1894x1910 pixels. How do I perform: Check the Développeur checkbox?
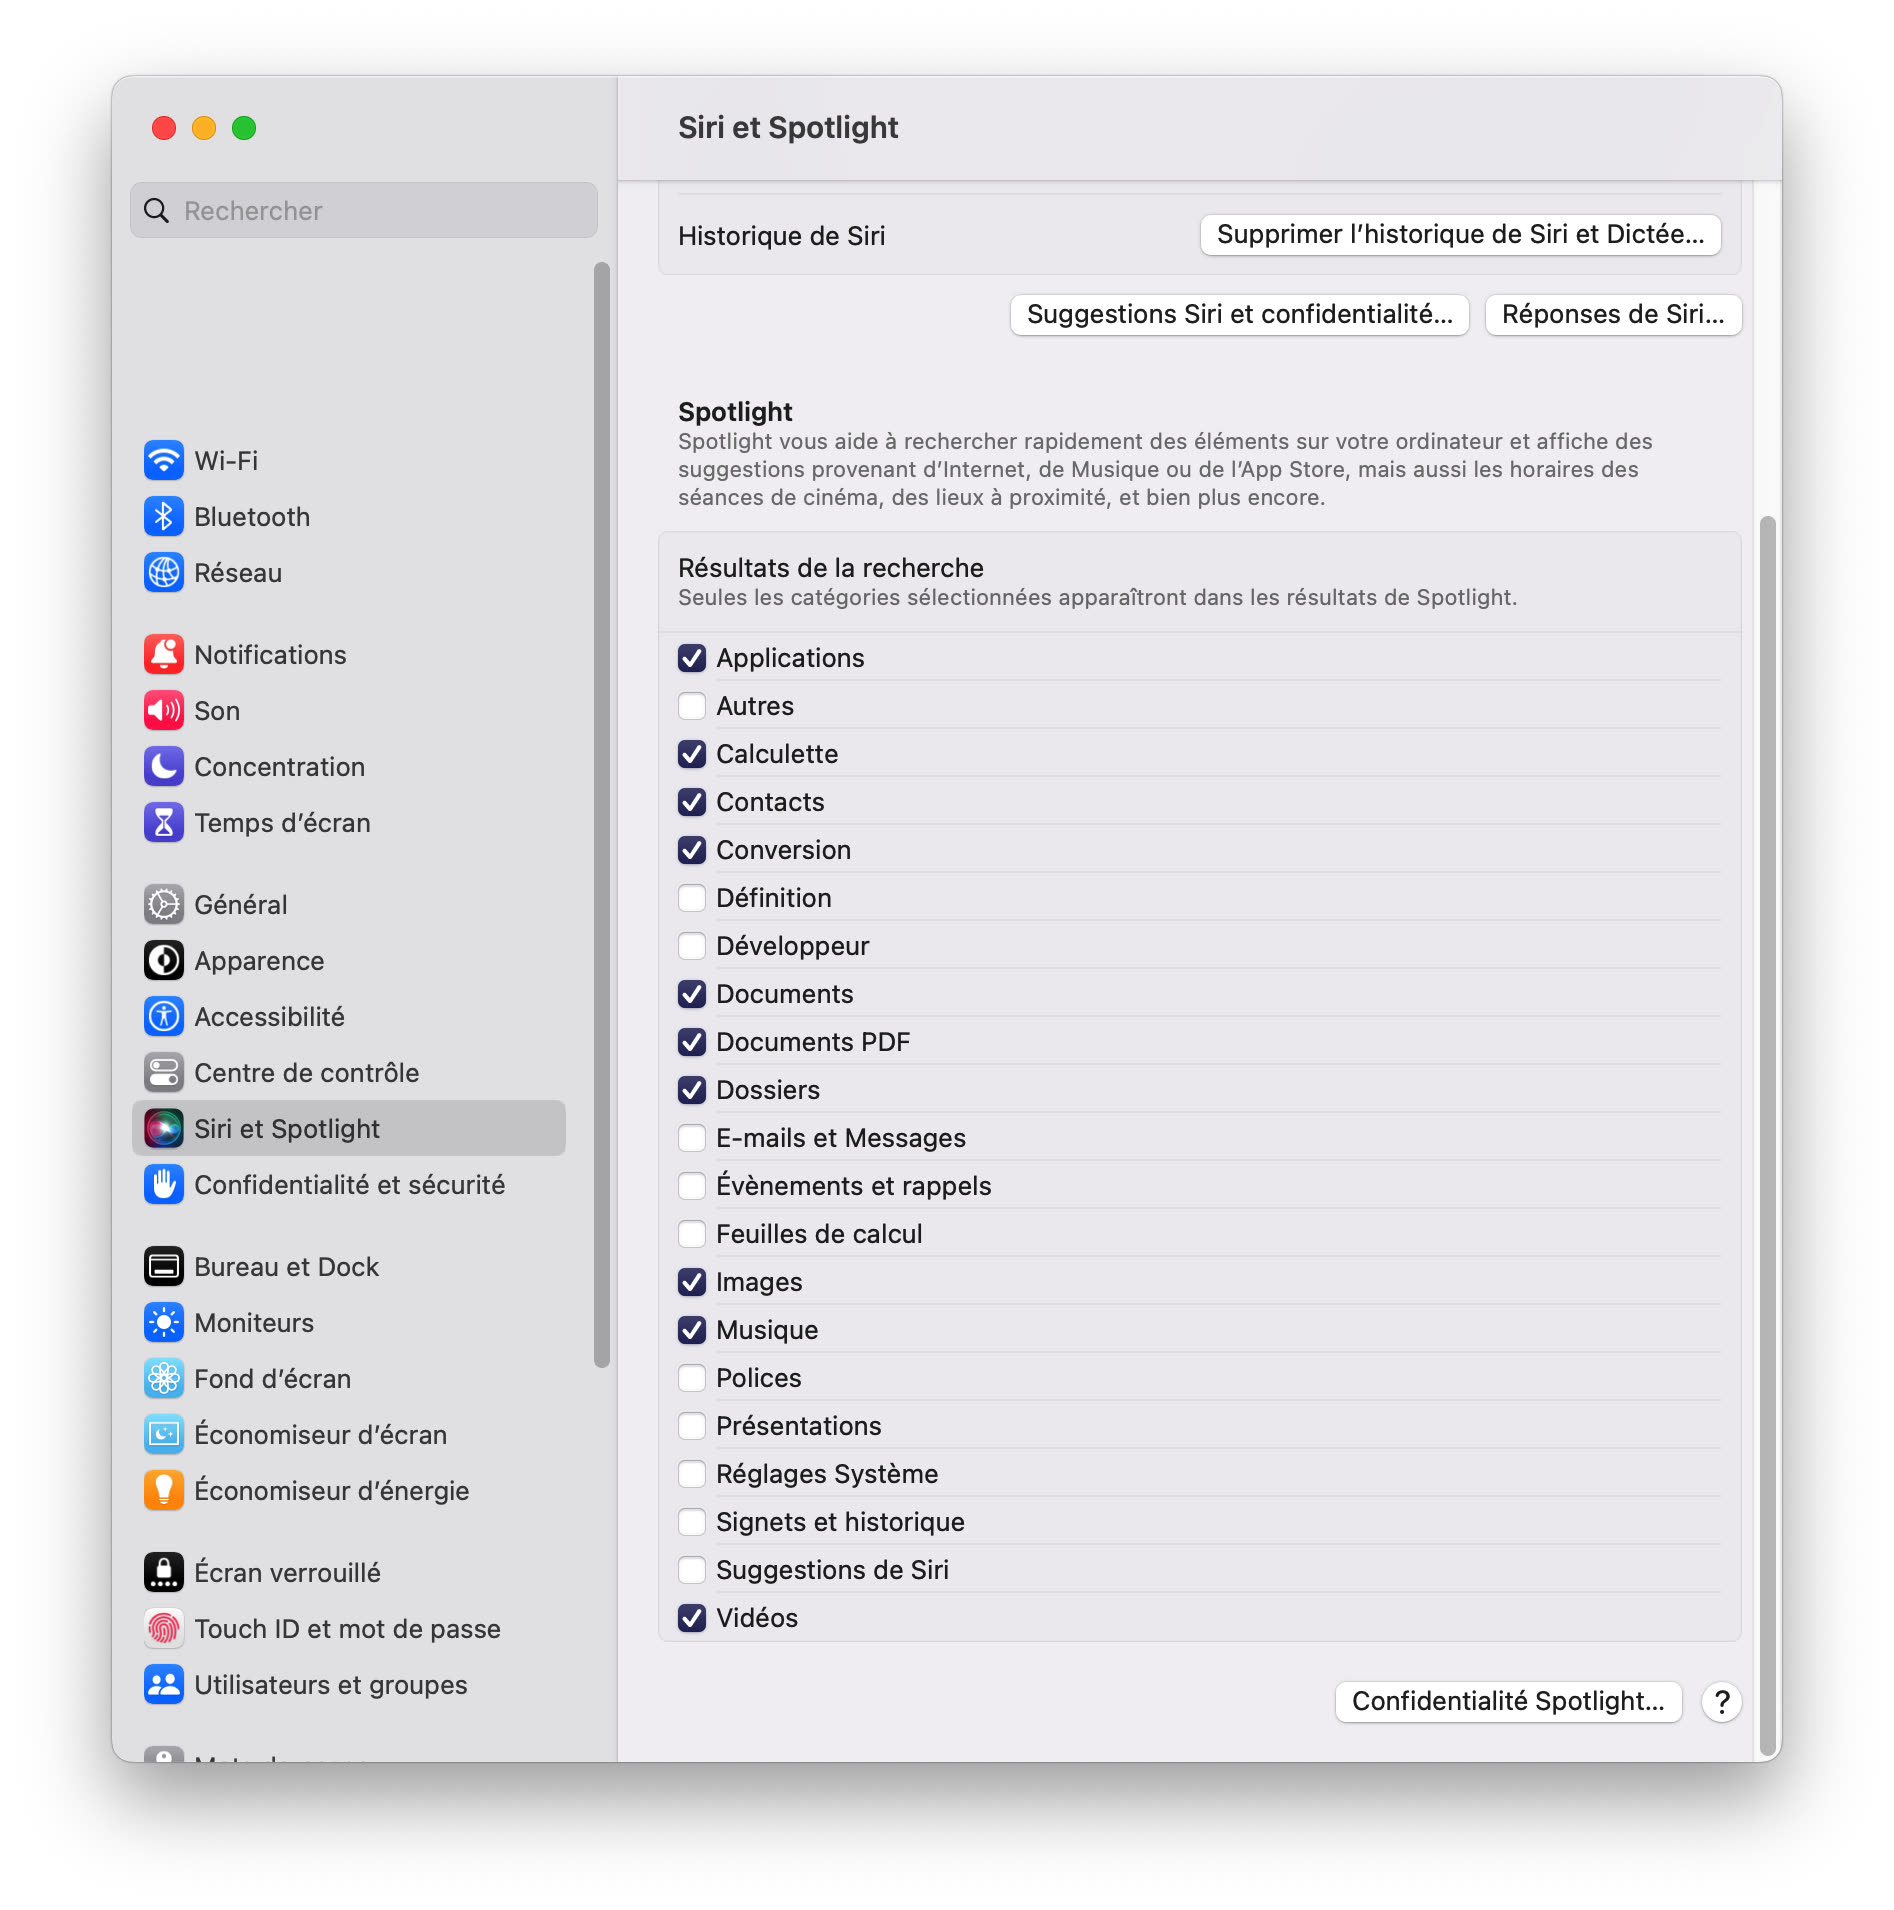[x=692, y=946]
